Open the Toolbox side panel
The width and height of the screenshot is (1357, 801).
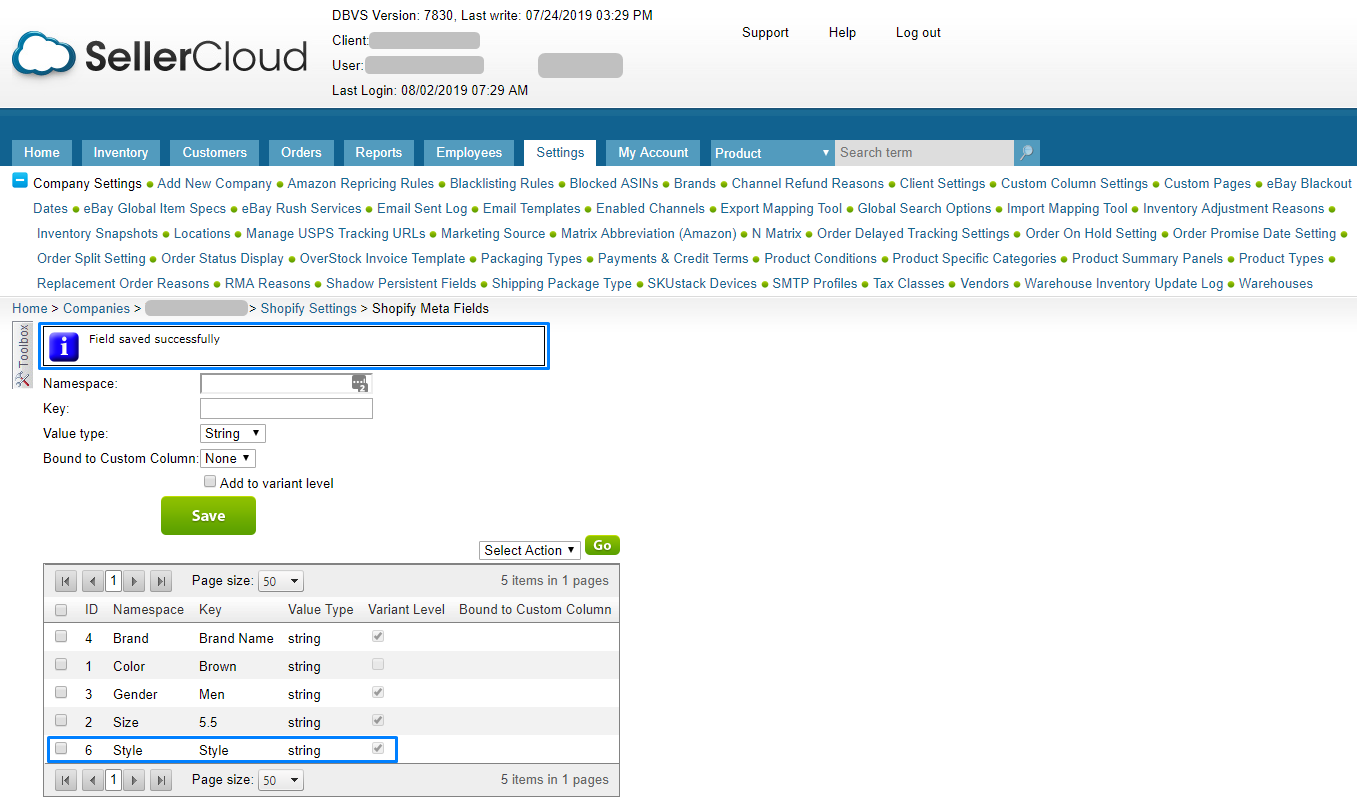click(x=24, y=356)
